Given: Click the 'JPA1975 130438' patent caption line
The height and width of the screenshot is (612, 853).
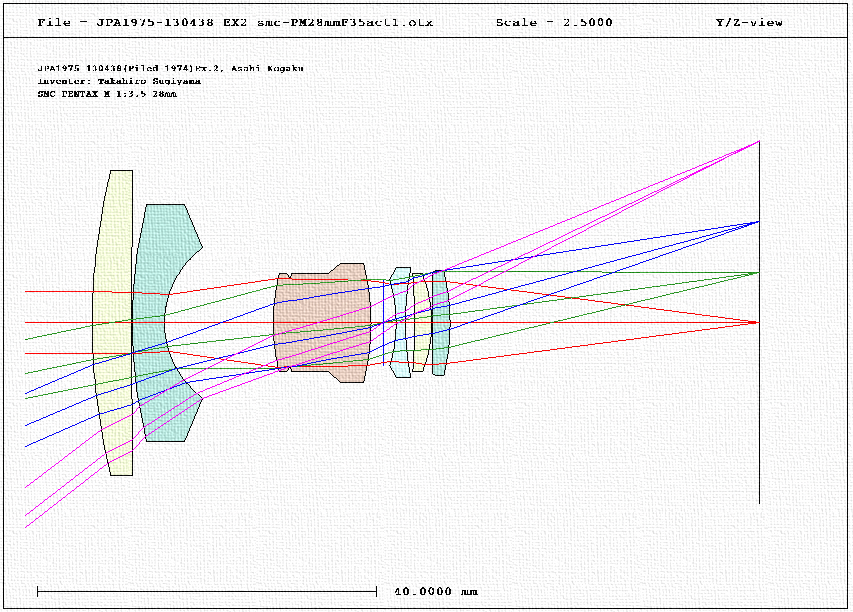Looking at the screenshot, I should pos(170,69).
